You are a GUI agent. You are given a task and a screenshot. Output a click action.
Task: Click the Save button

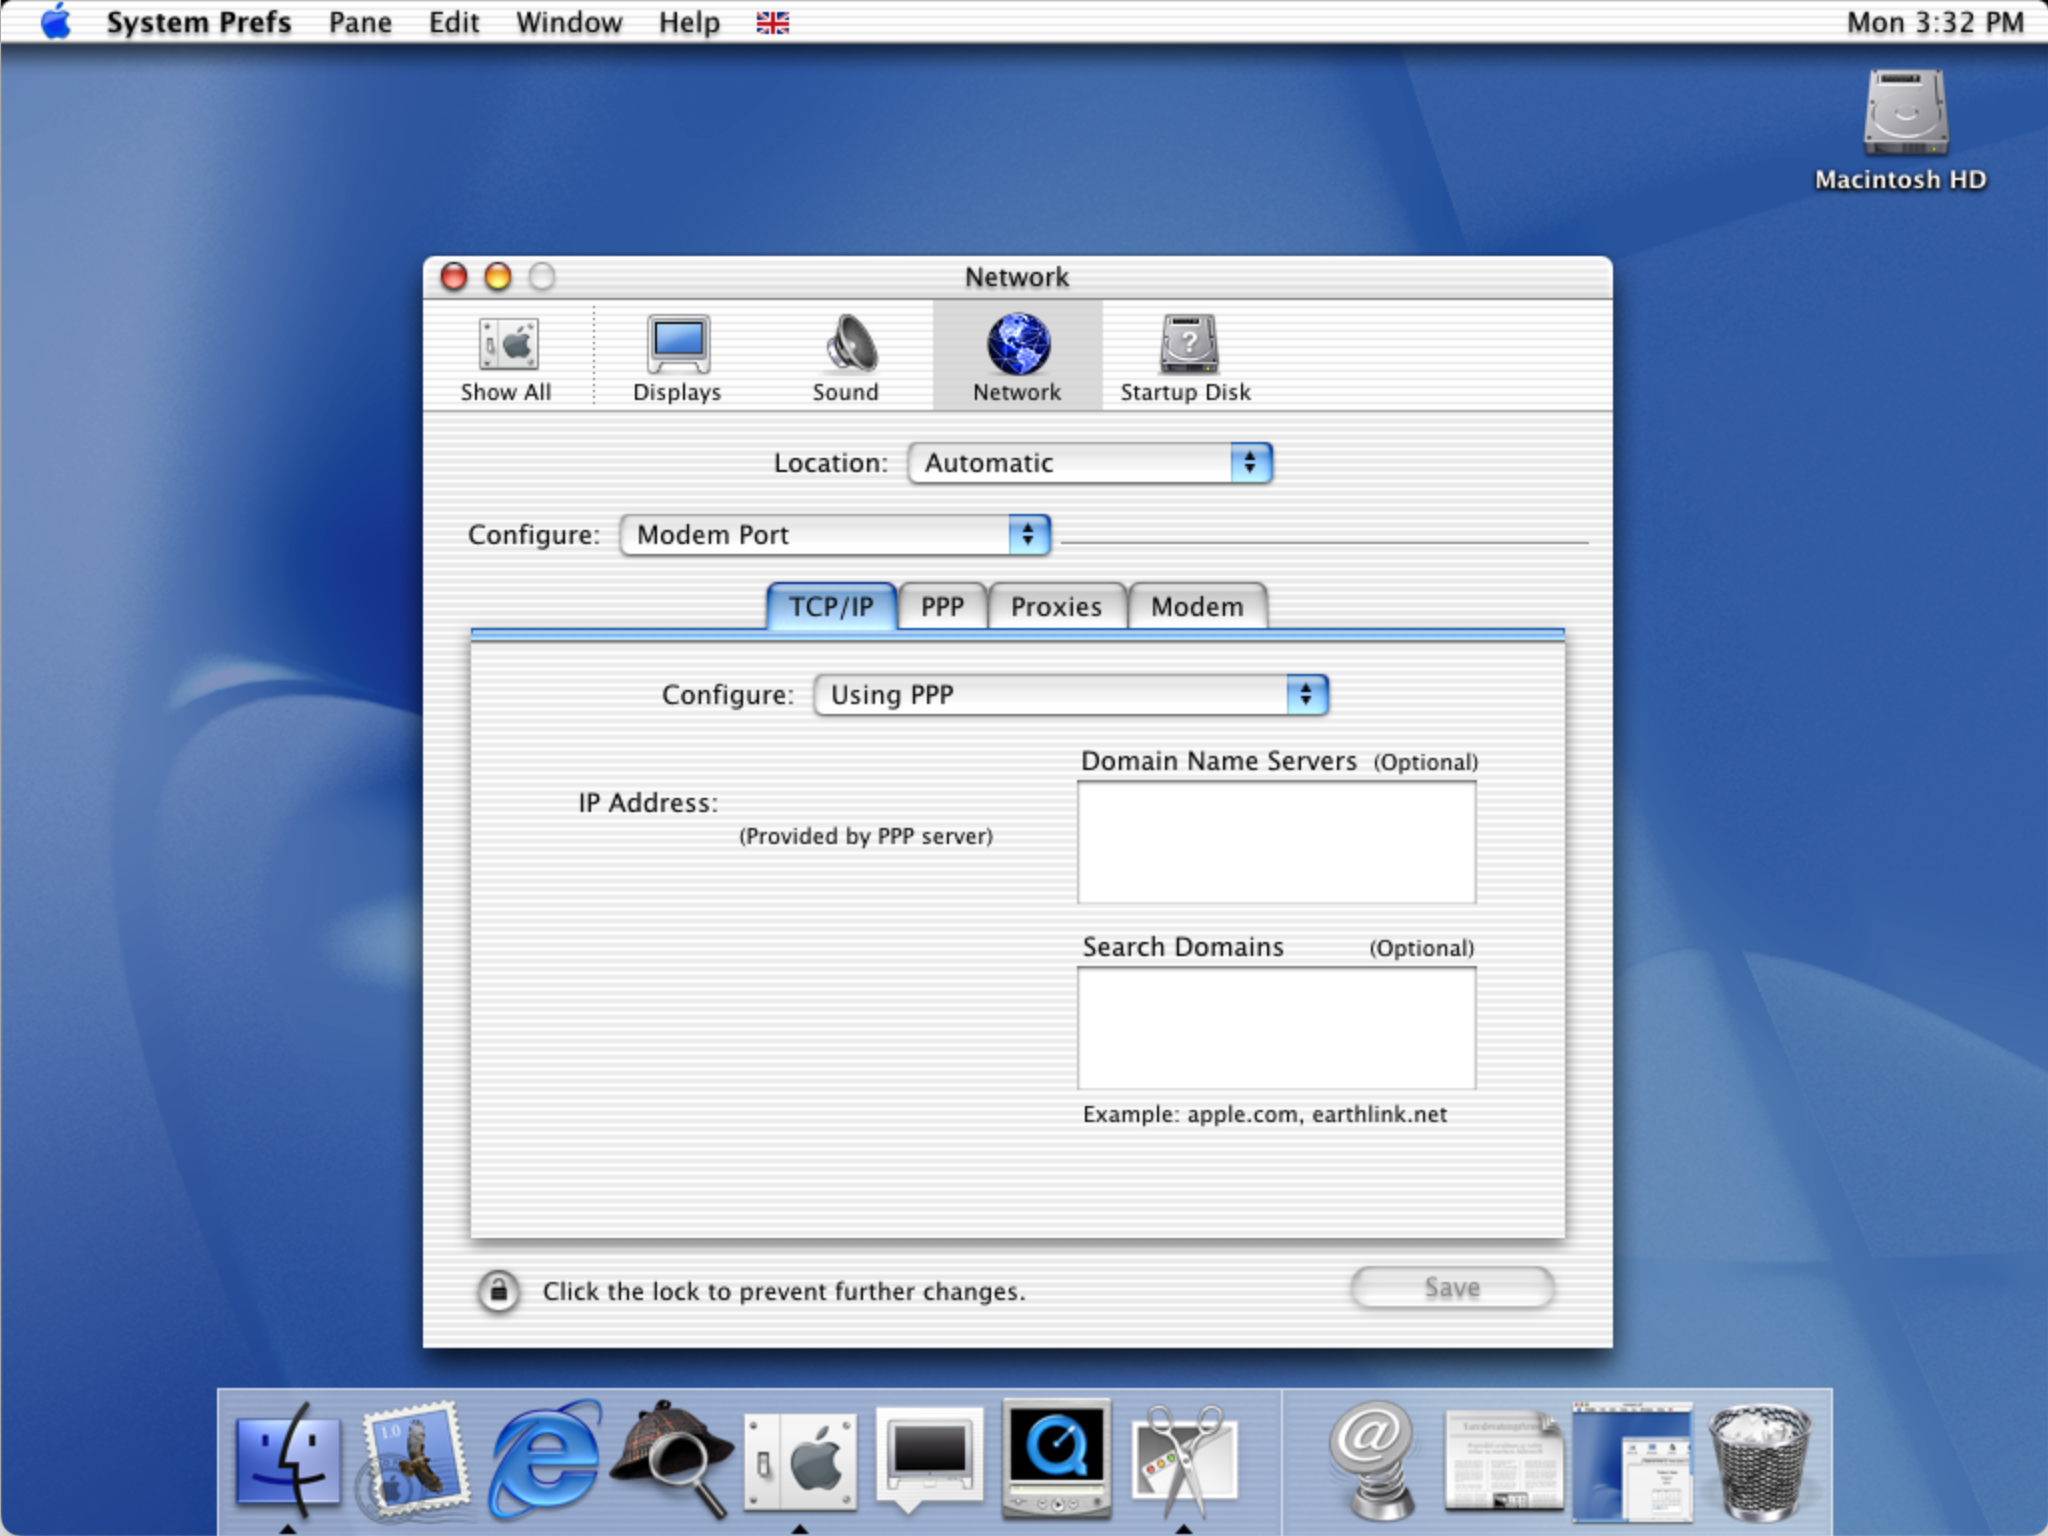(x=1452, y=1288)
